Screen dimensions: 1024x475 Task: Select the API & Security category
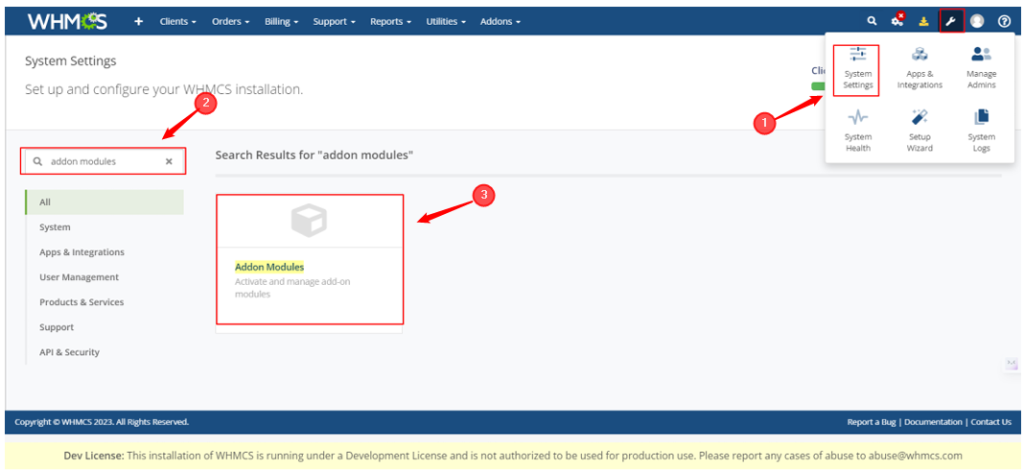pyautogui.click(x=69, y=352)
